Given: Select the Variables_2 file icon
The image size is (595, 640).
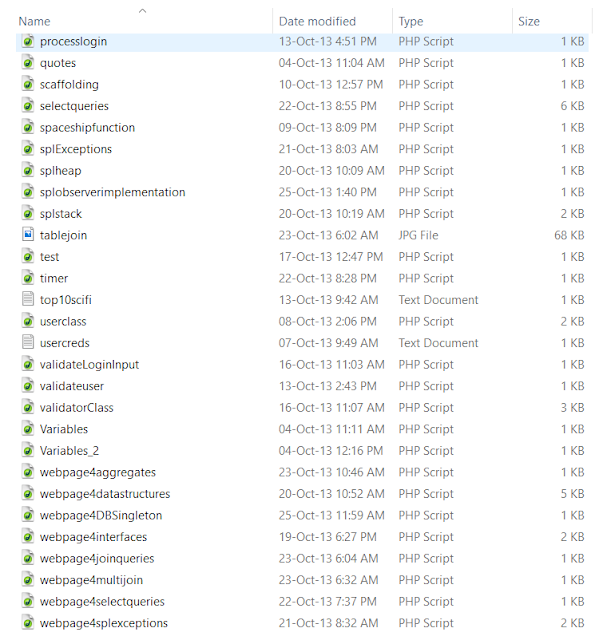Looking at the screenshot, I should [x=28, y=451].
